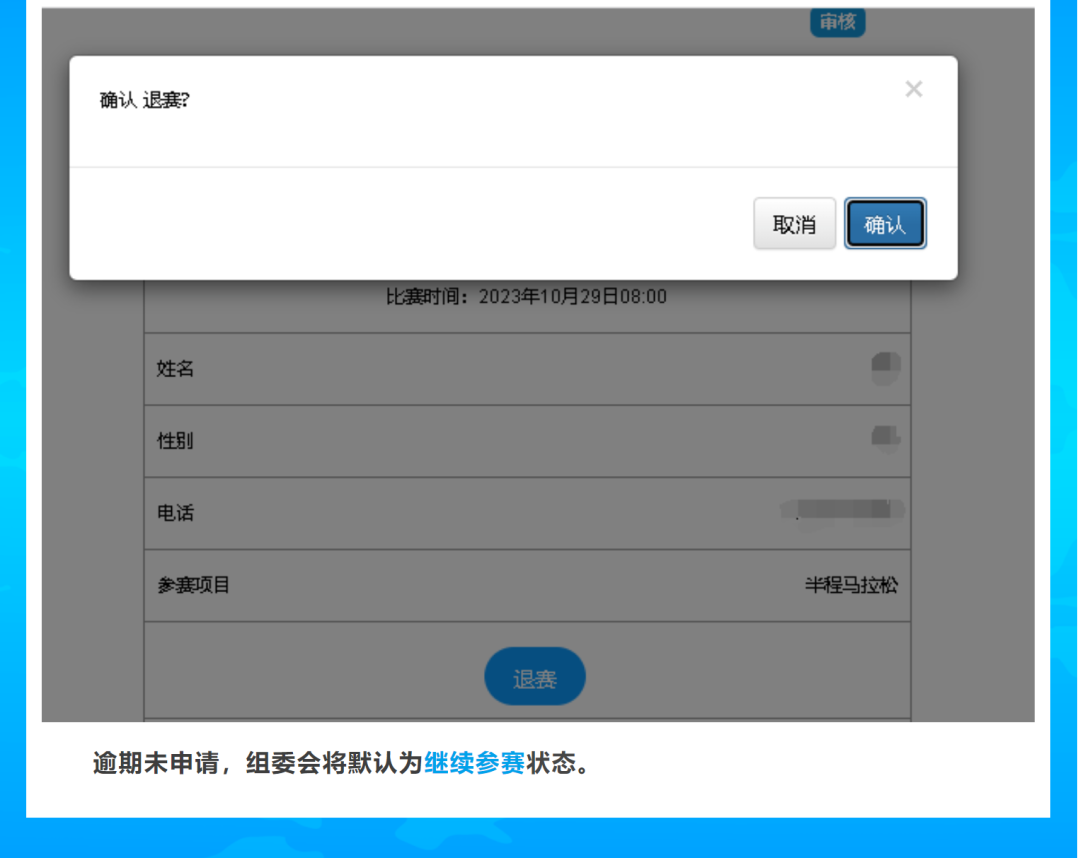Click the dimmed 审核 button at the top
The width and height of the screenshot is (1080, 858).
click(x=838, y=22)
